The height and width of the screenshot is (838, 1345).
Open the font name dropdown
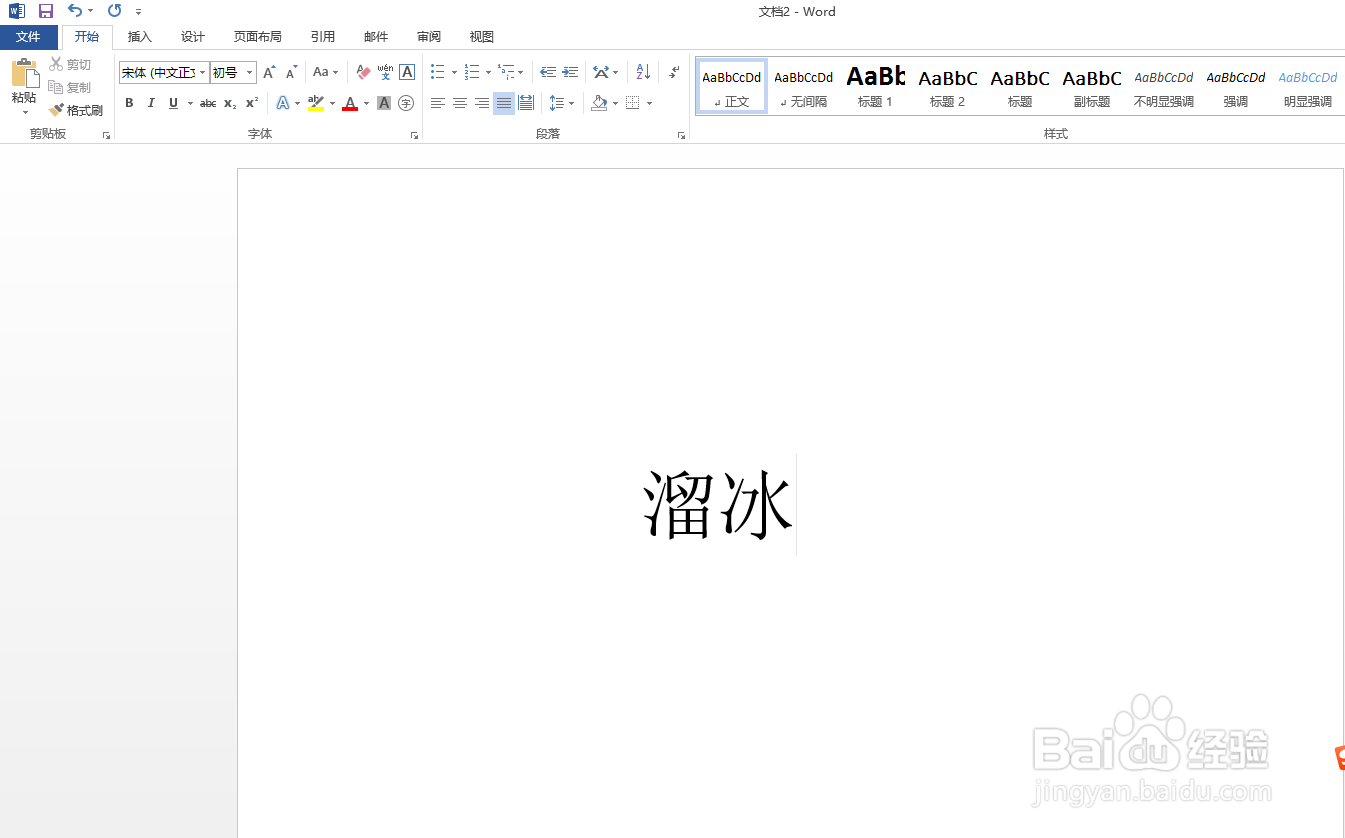(x=202, y=72)
